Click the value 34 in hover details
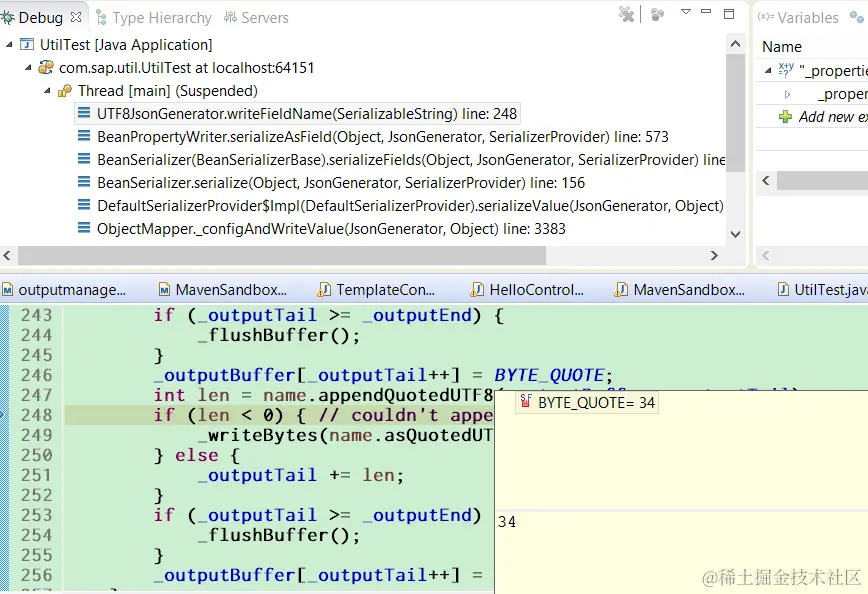This screenshot has height=594, width=868. coord(507,522)
